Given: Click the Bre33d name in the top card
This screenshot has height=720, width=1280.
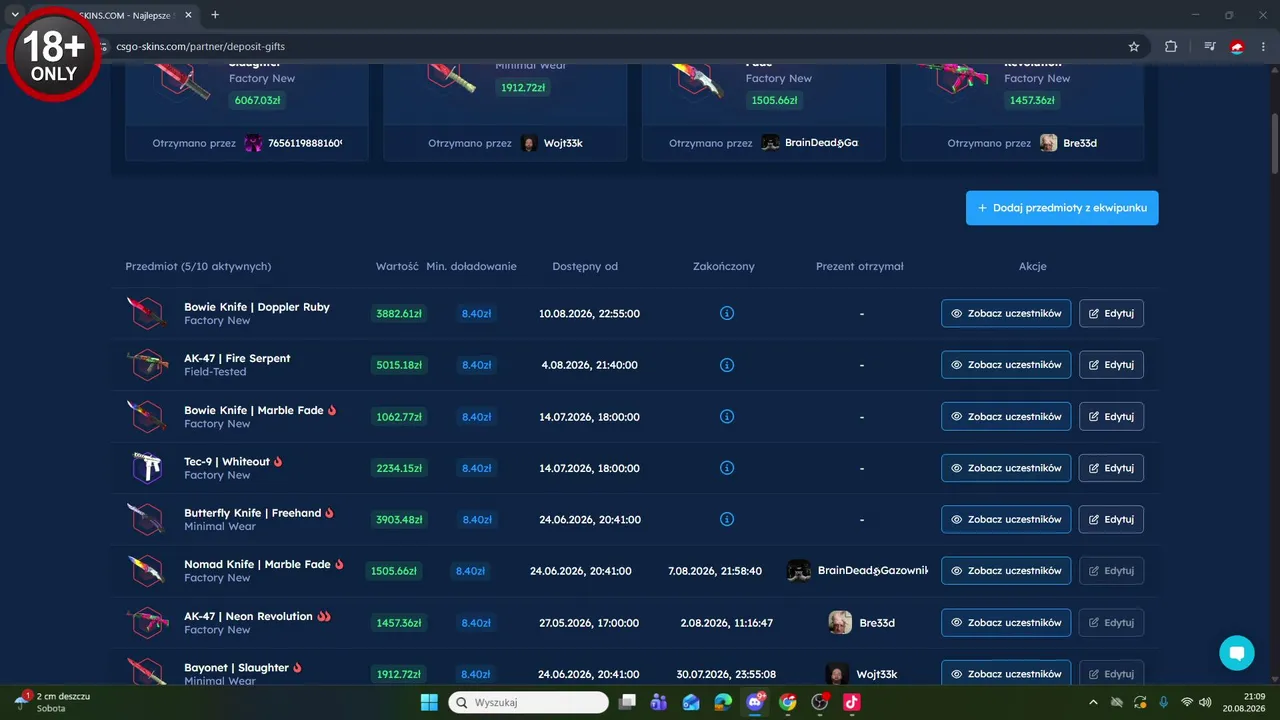Looking at the screenshot, I should [x=1080, y=143].
